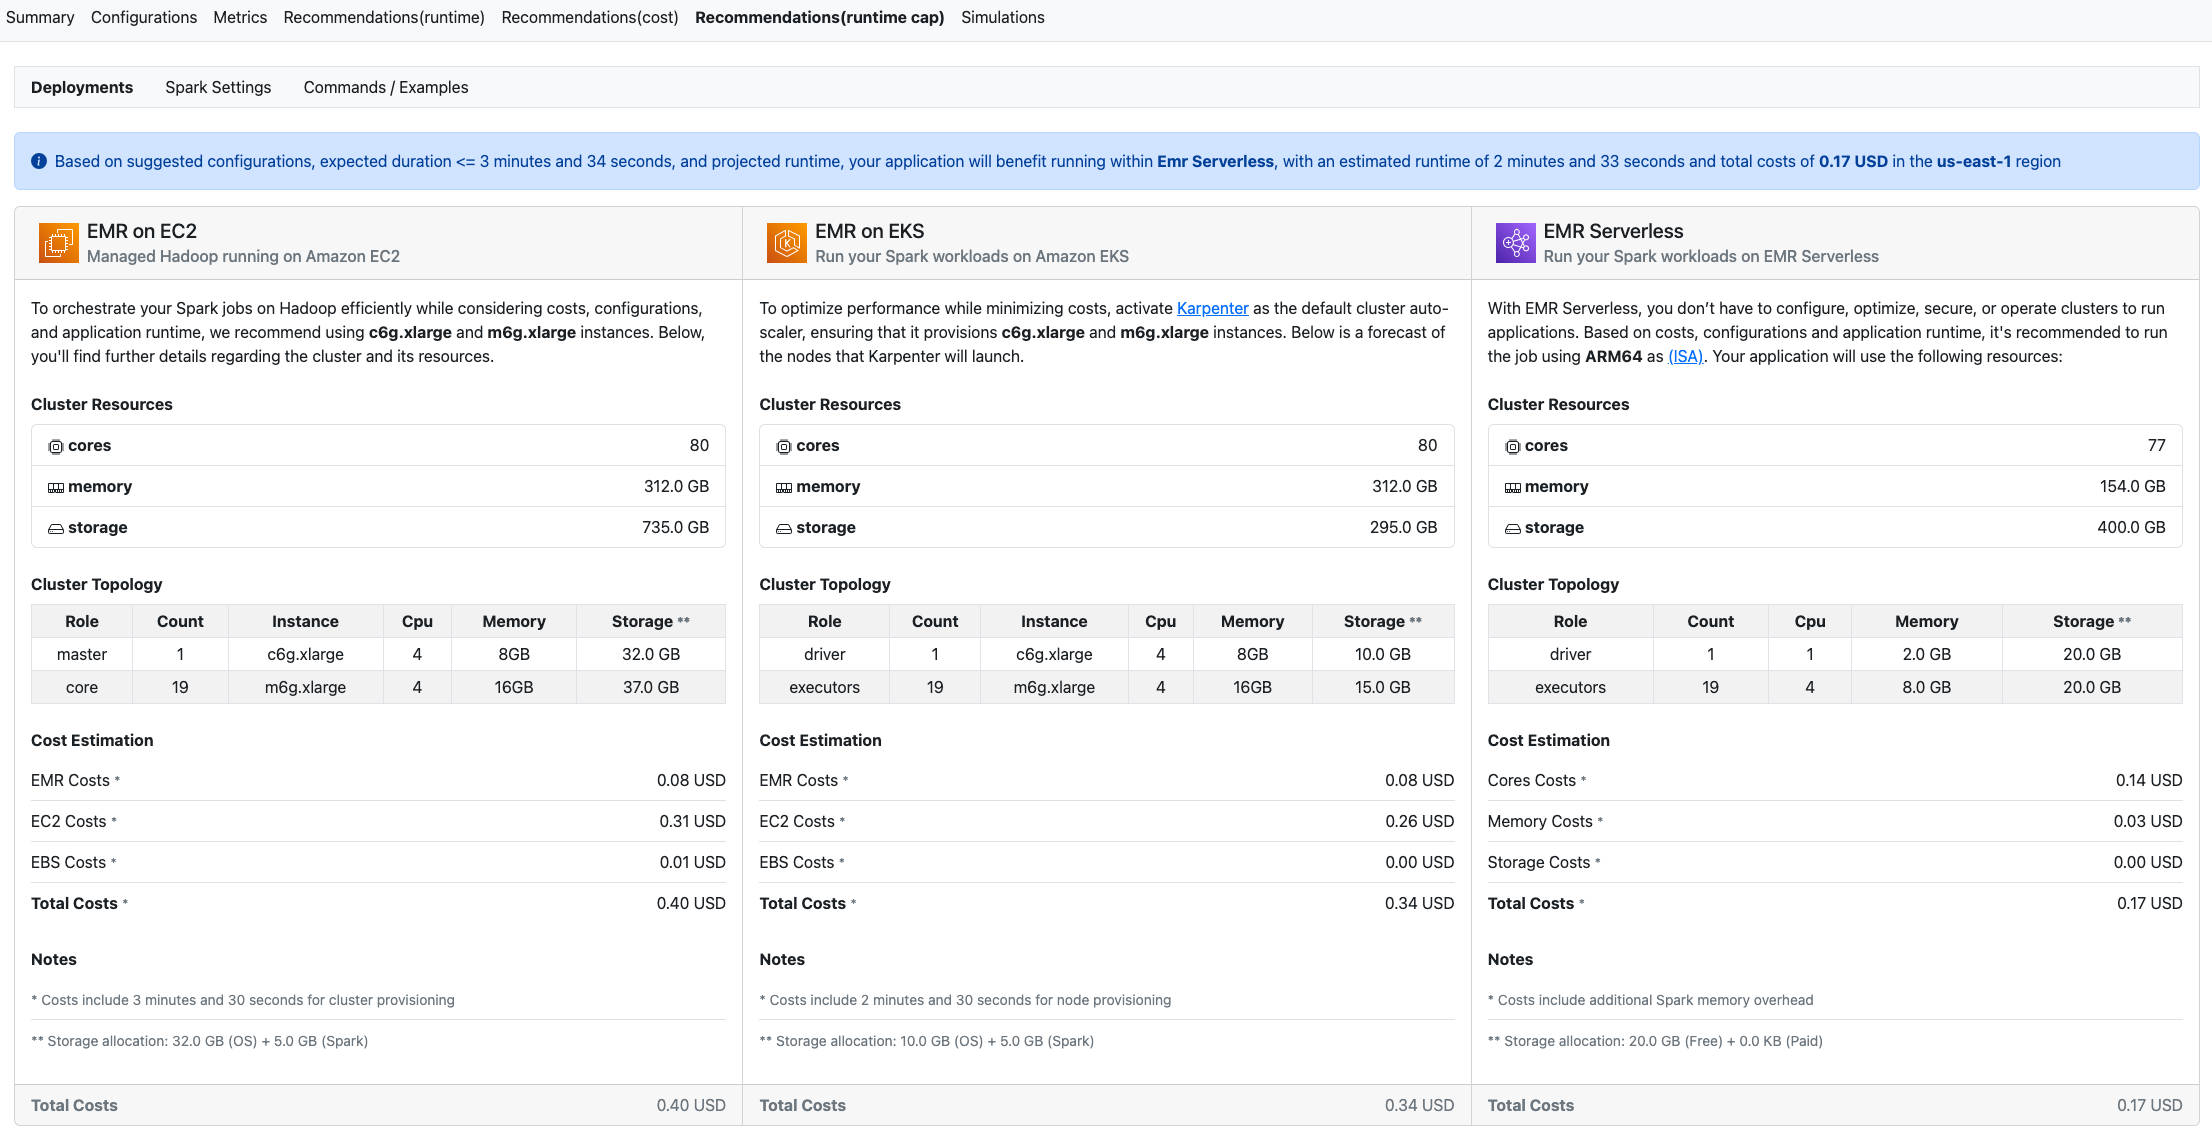Click memory icon in EKS resources

[784, 488]
